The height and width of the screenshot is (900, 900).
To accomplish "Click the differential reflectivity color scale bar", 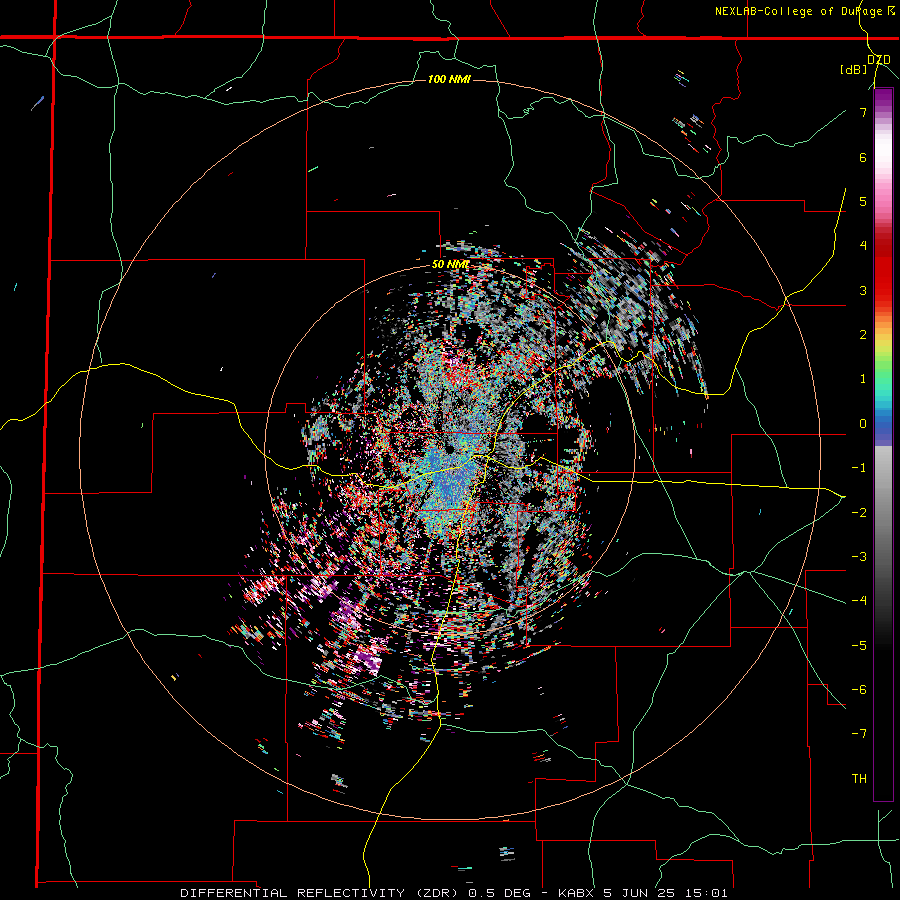I will pos(883,444).
